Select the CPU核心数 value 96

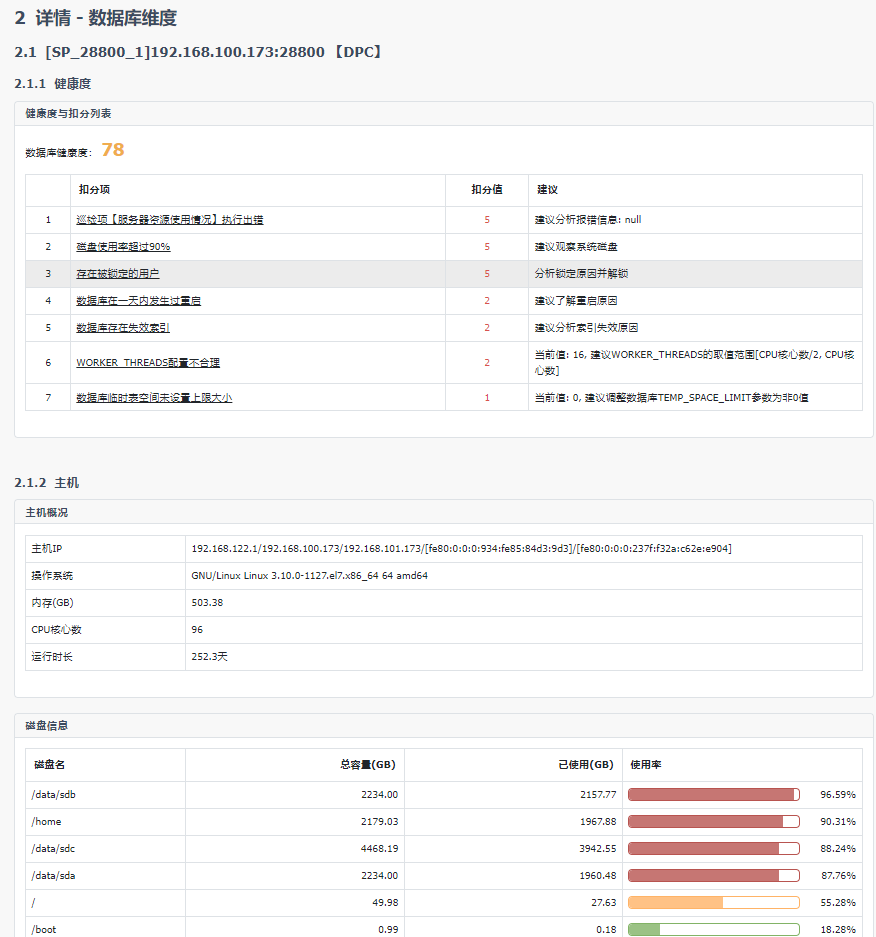[197, 629]
